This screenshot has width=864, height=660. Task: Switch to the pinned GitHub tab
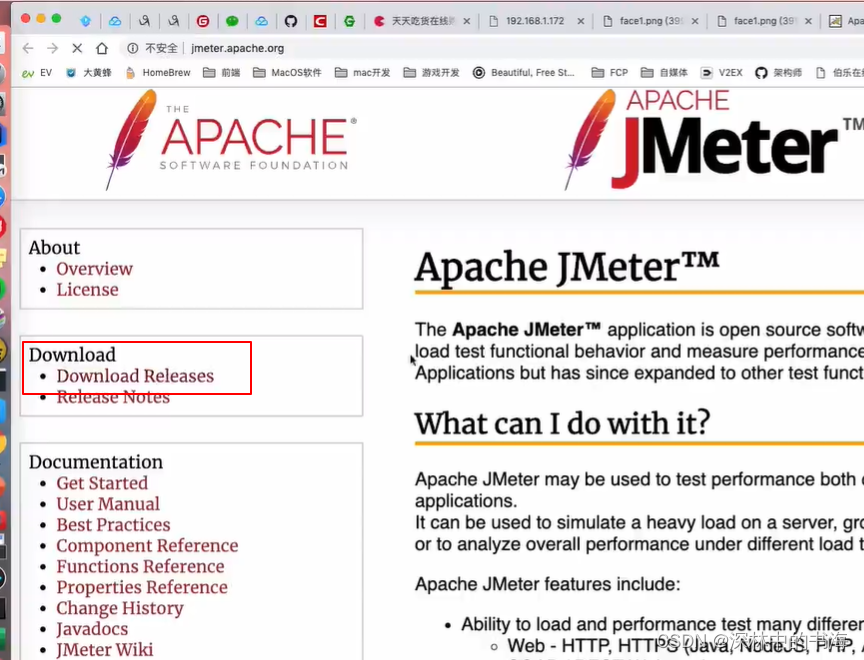coord(290,21)
